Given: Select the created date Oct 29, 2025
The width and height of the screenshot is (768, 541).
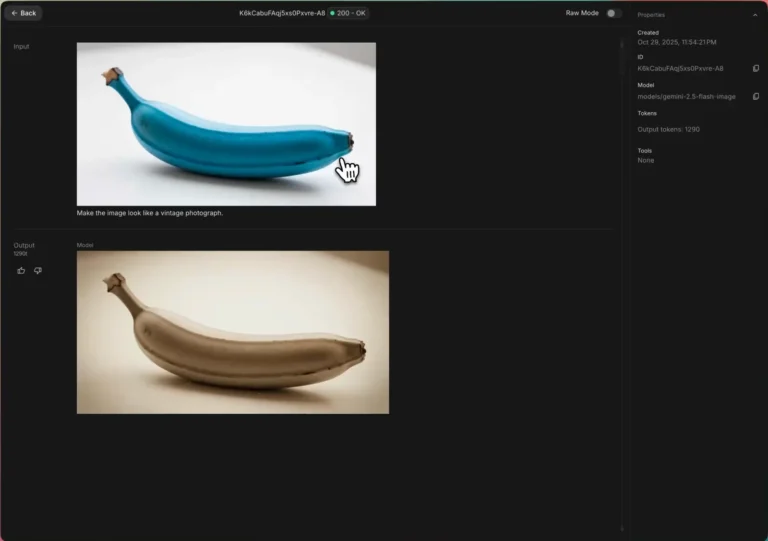Looking at the screenshot, I should [x=677, y=42].
